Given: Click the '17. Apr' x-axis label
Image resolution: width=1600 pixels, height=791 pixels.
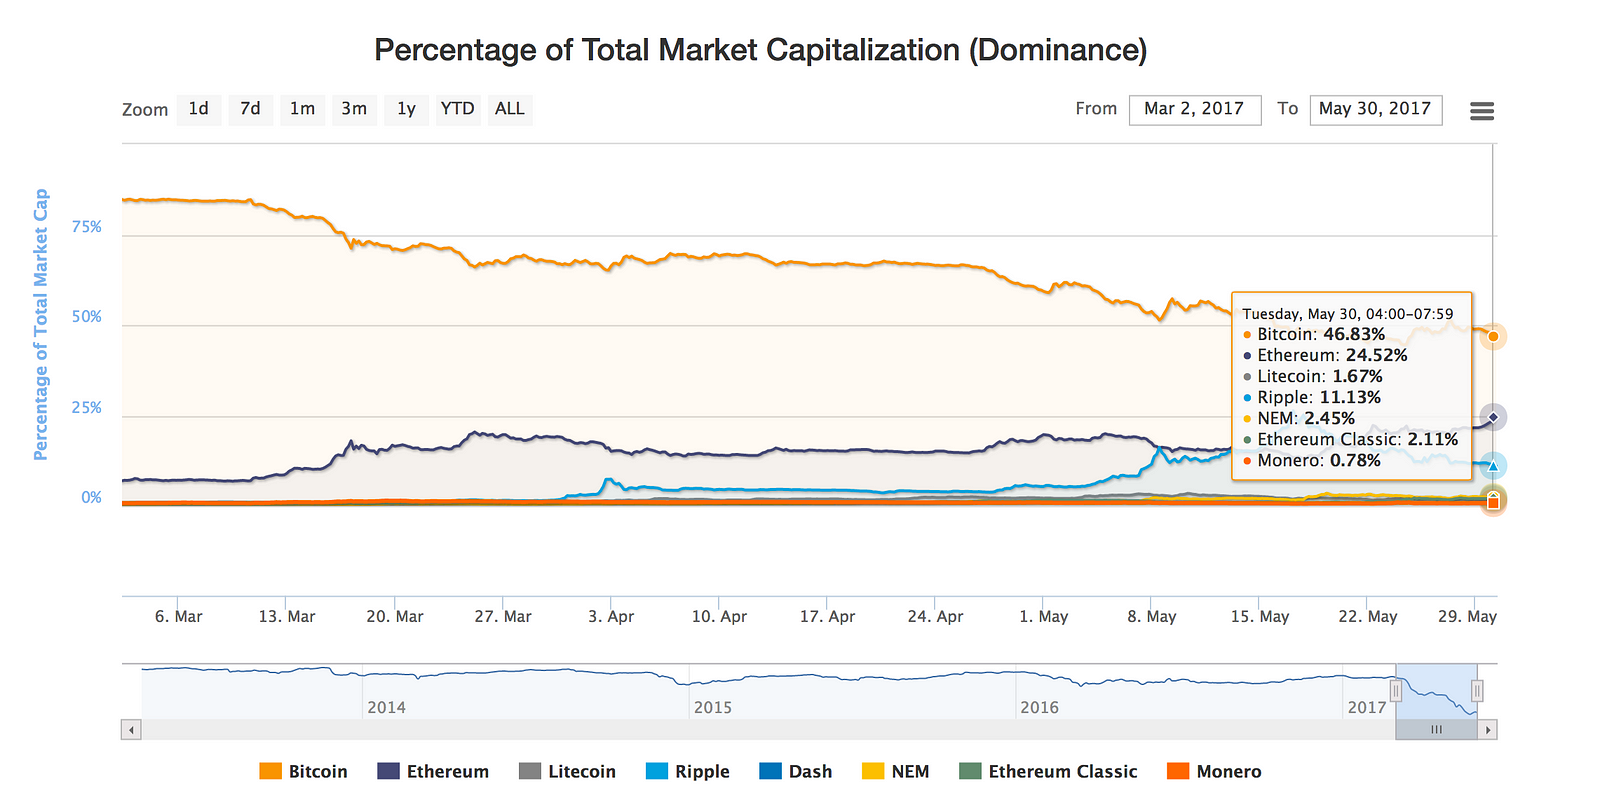Looking at the screenshot, I should pyautogui.click(x=827, y=616).
